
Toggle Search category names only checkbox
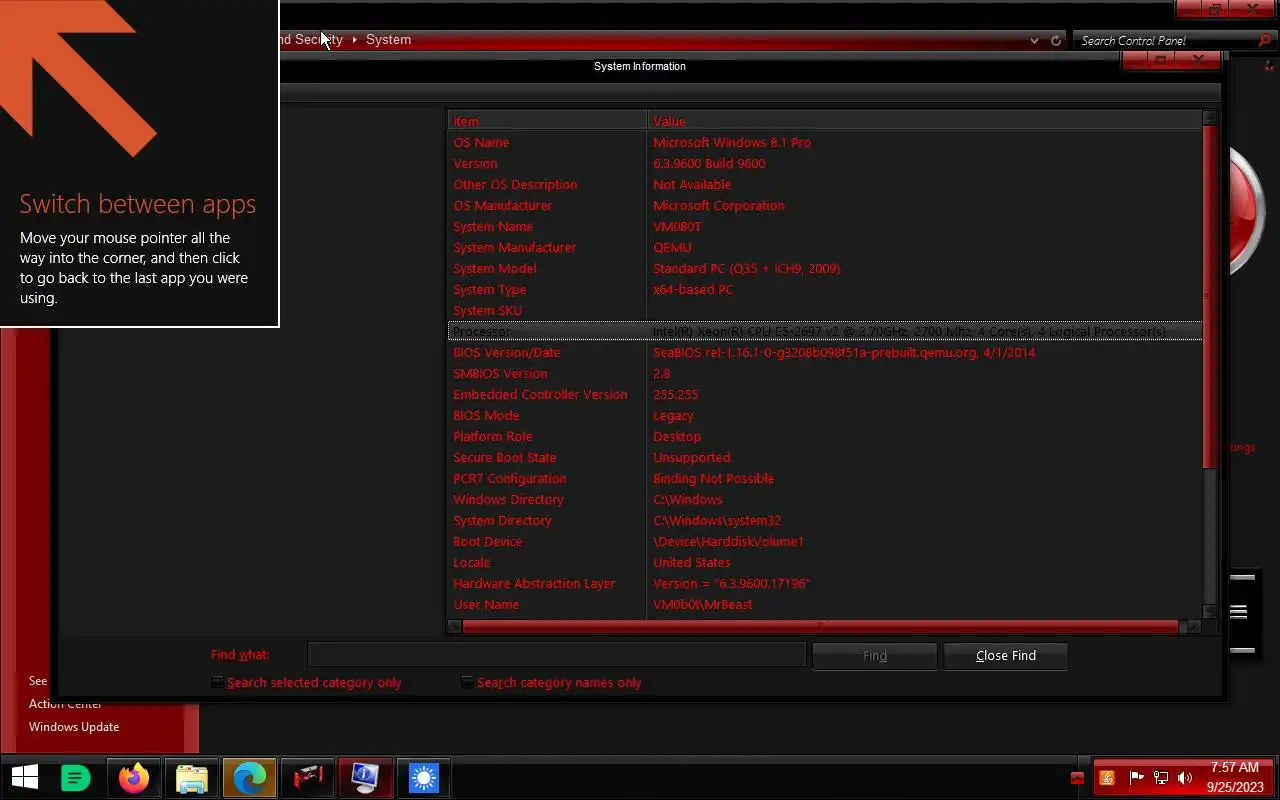click(x=467, y=682)
